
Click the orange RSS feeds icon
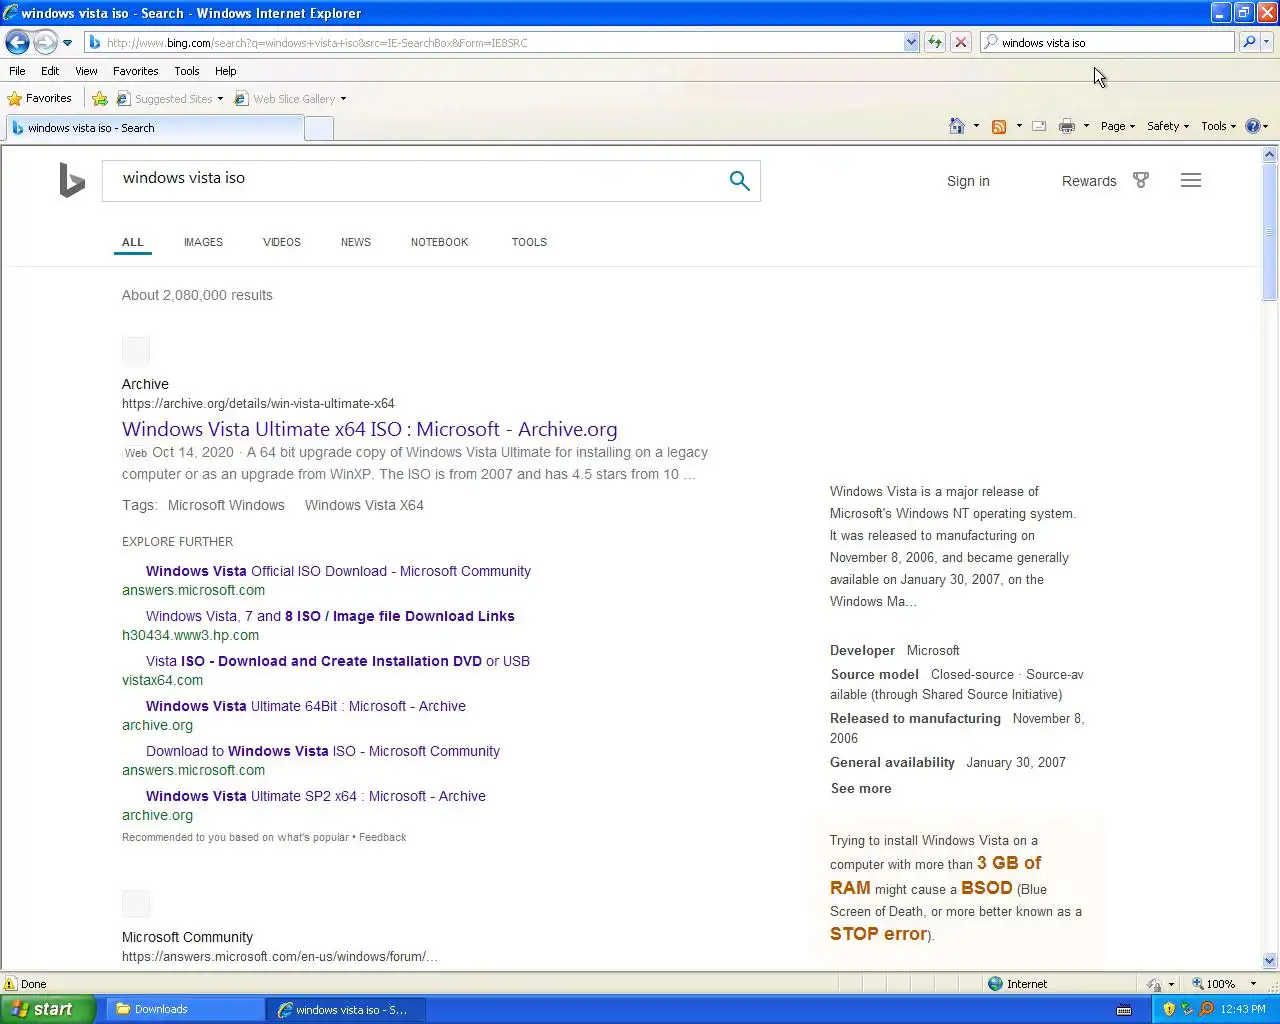tap(998, 126)
